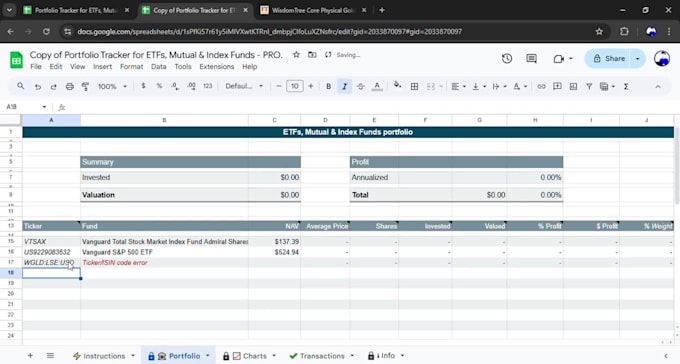Switch to the Instructions sheet tab

click(104, 356)
